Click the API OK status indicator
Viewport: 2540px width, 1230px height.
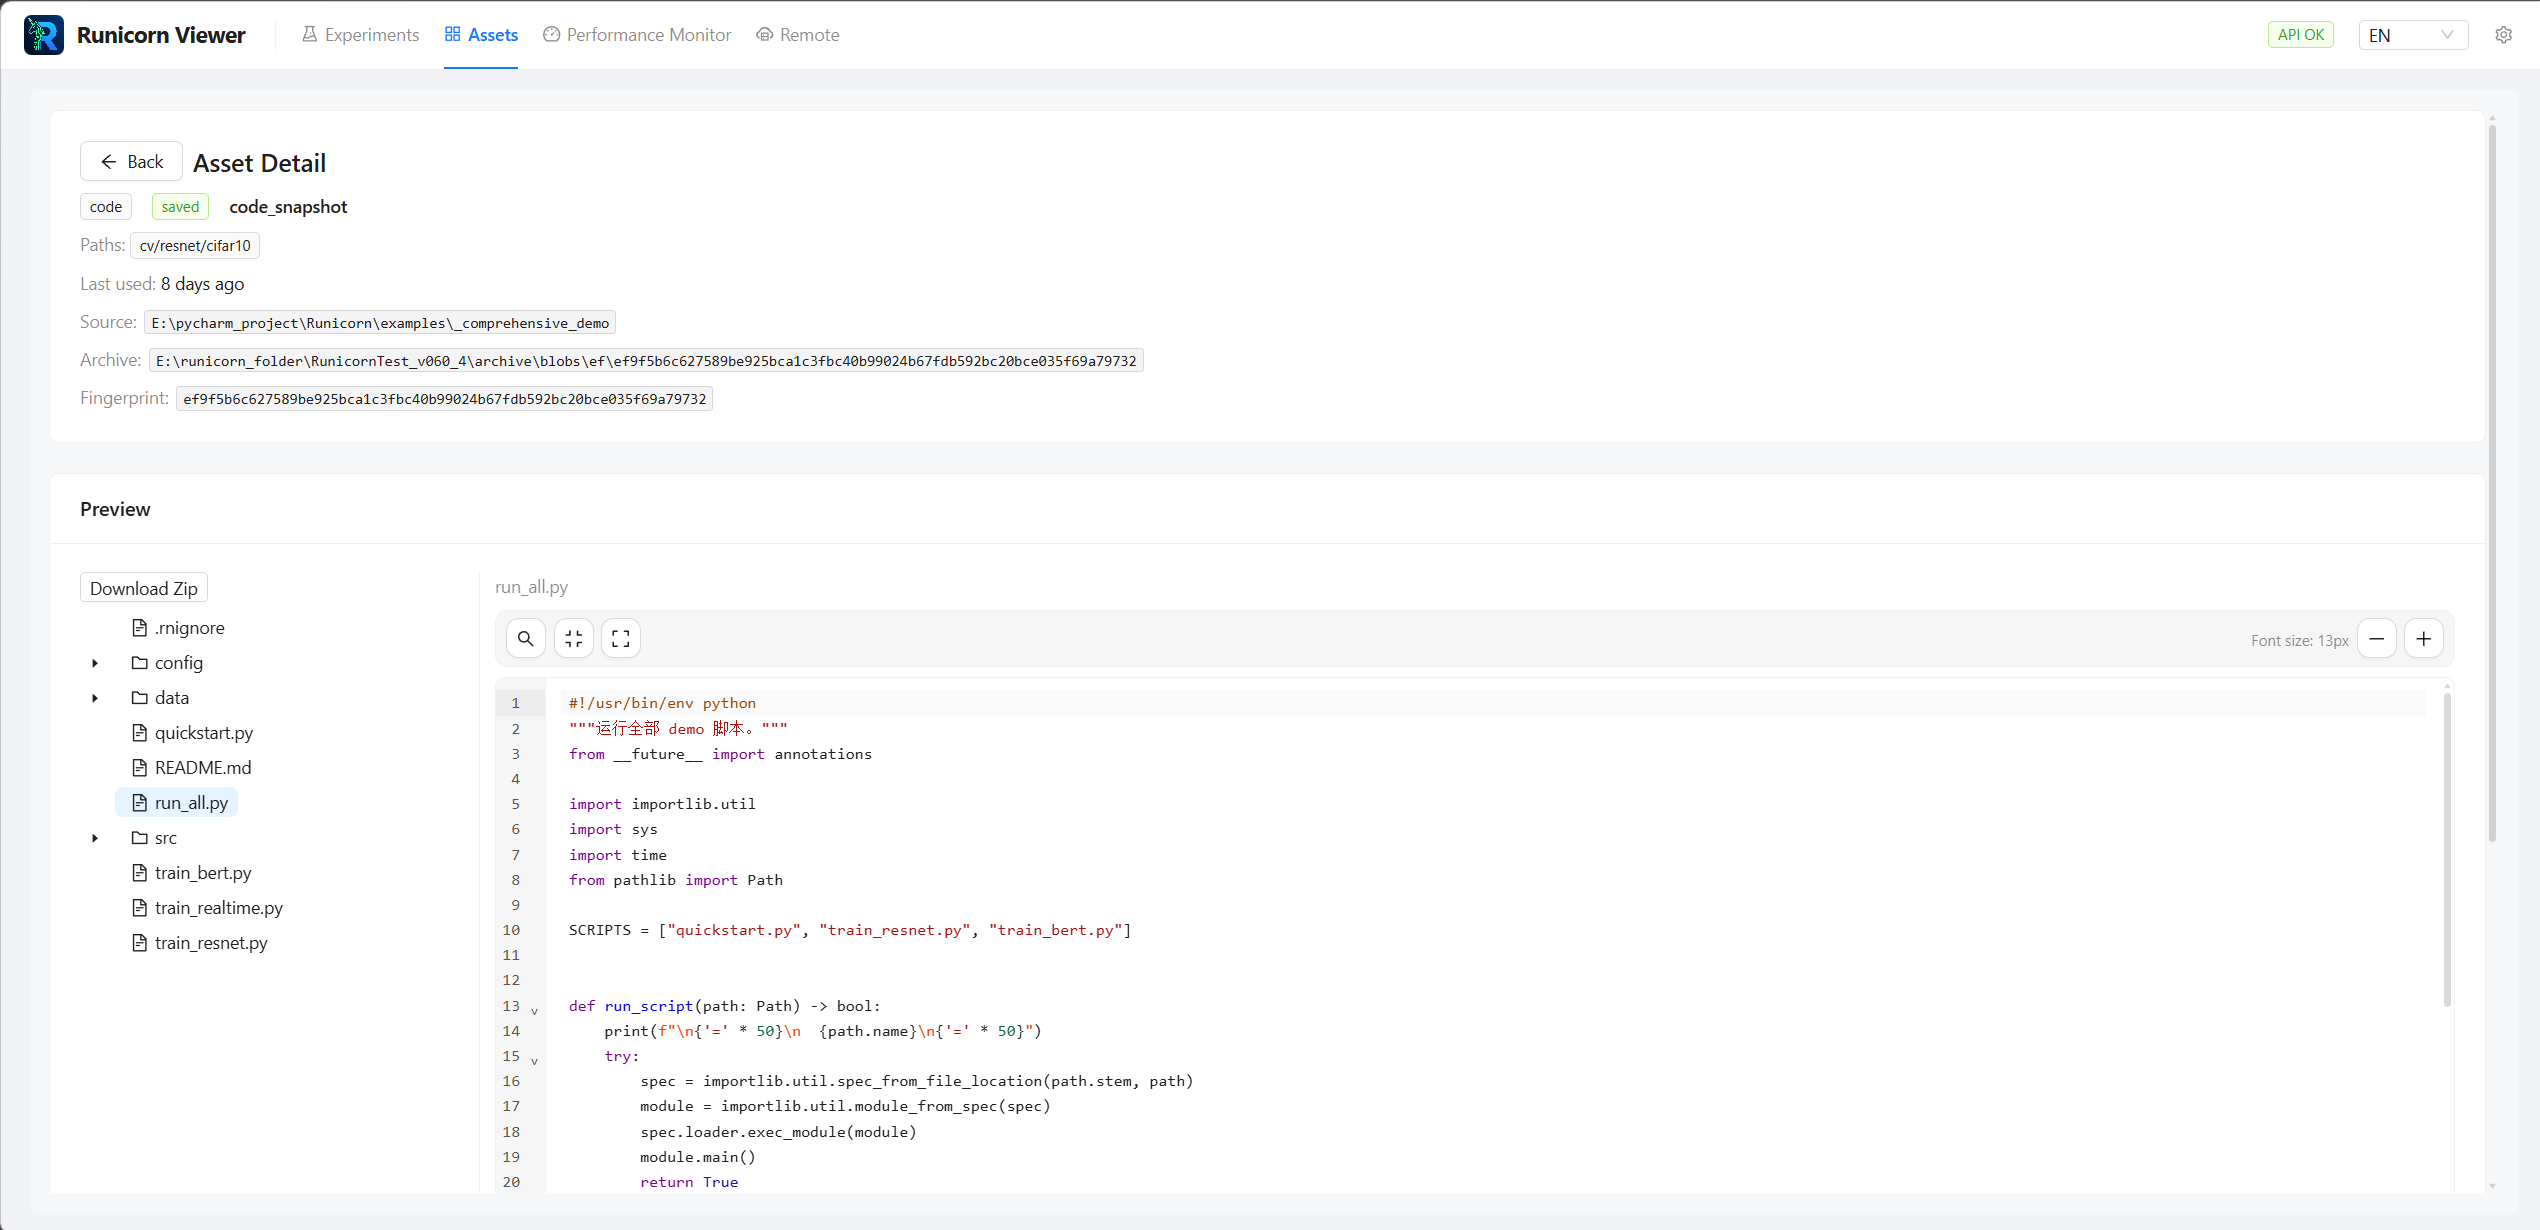click(2301, 33)
